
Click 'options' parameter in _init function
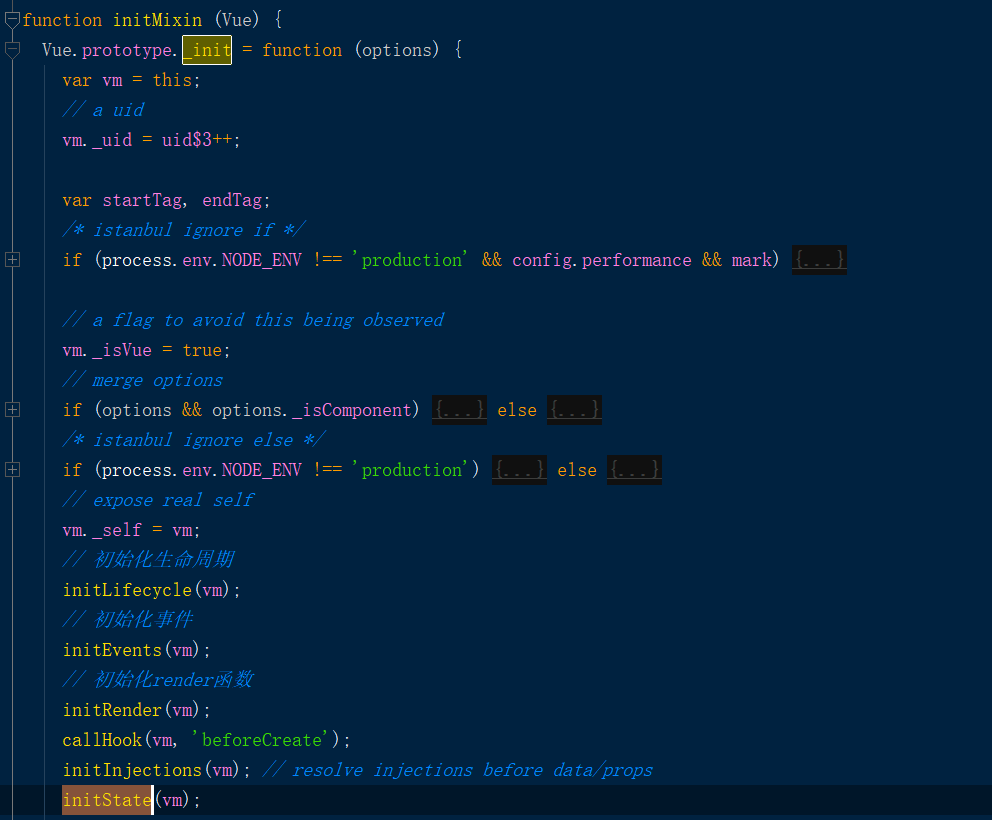click(x=397, y=50)
